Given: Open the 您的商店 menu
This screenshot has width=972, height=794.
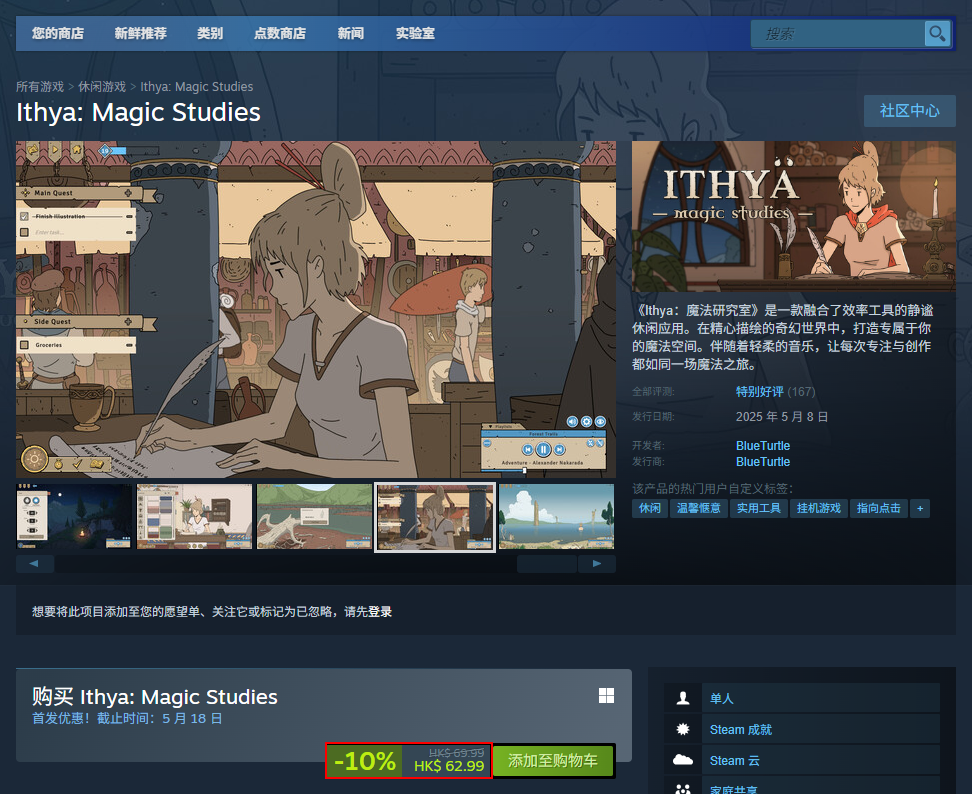Looking at the screenshot, I should pyautogui.click(x=58, y=33).
